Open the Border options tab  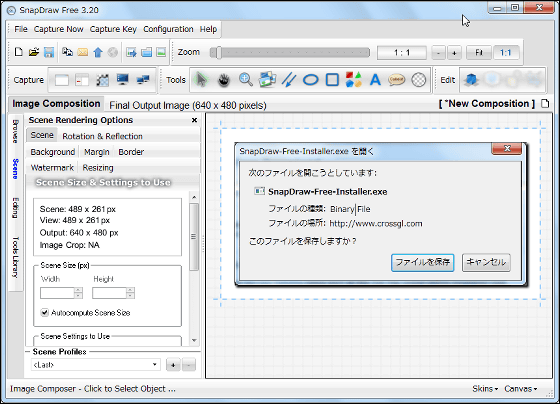[131, 152]
